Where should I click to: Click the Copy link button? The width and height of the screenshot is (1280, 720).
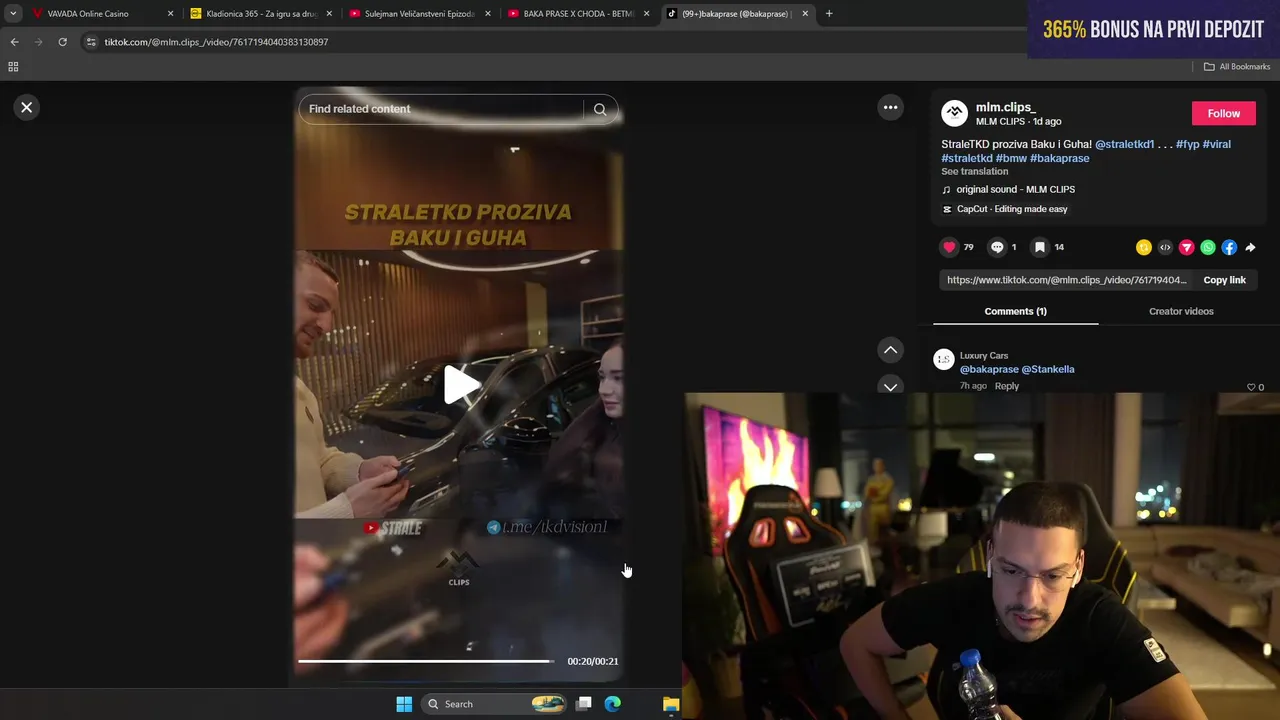pyautogui.click(x=1224, y=280)
